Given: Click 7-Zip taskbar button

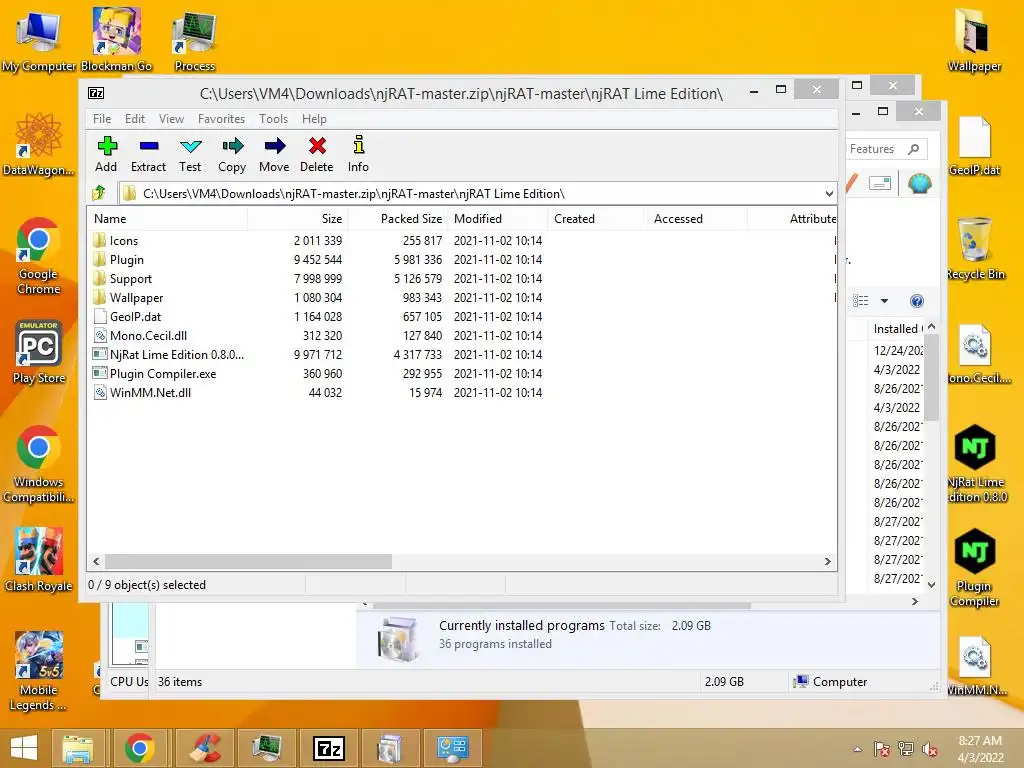Looking at the screenshot, I should pos(329,748).
